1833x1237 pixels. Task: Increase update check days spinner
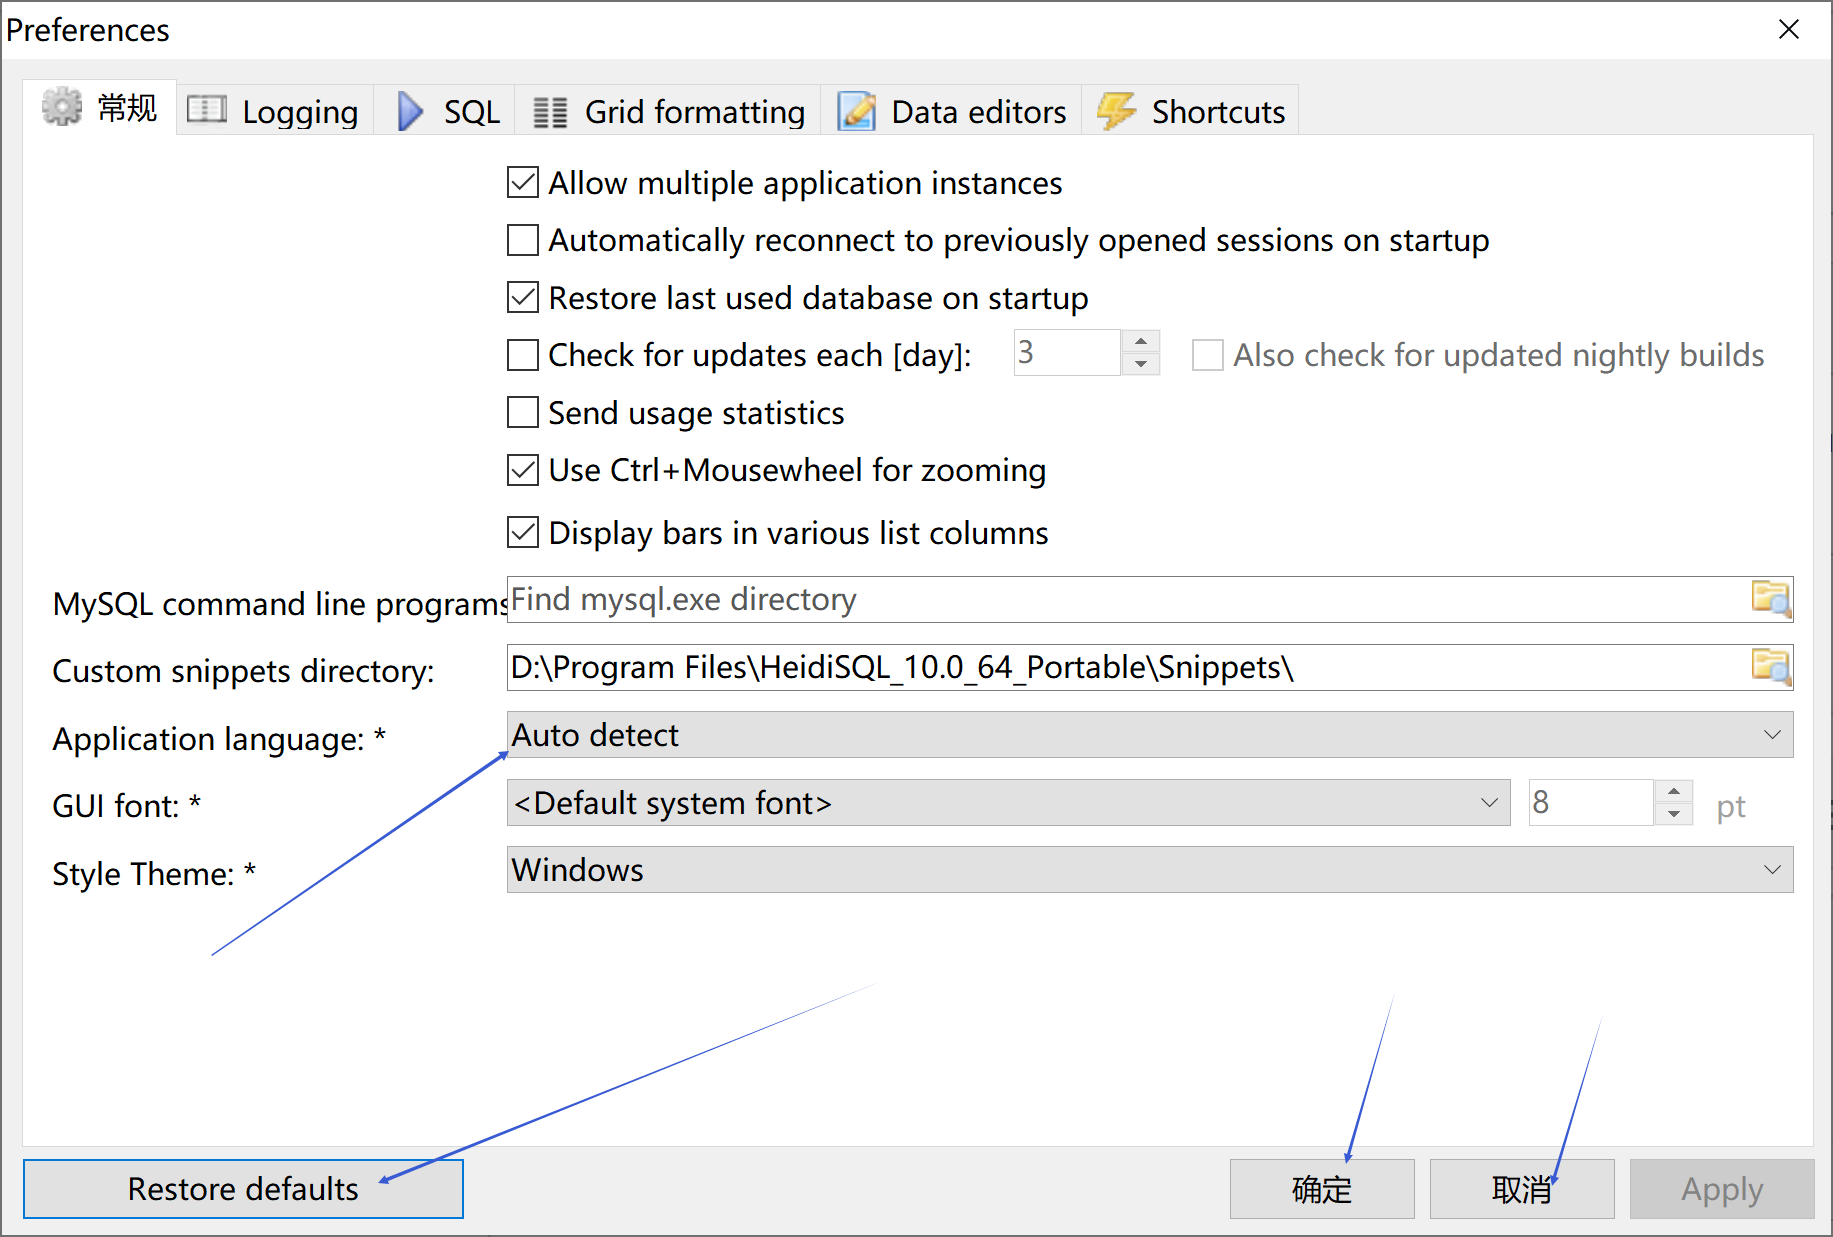point(1141,342)
